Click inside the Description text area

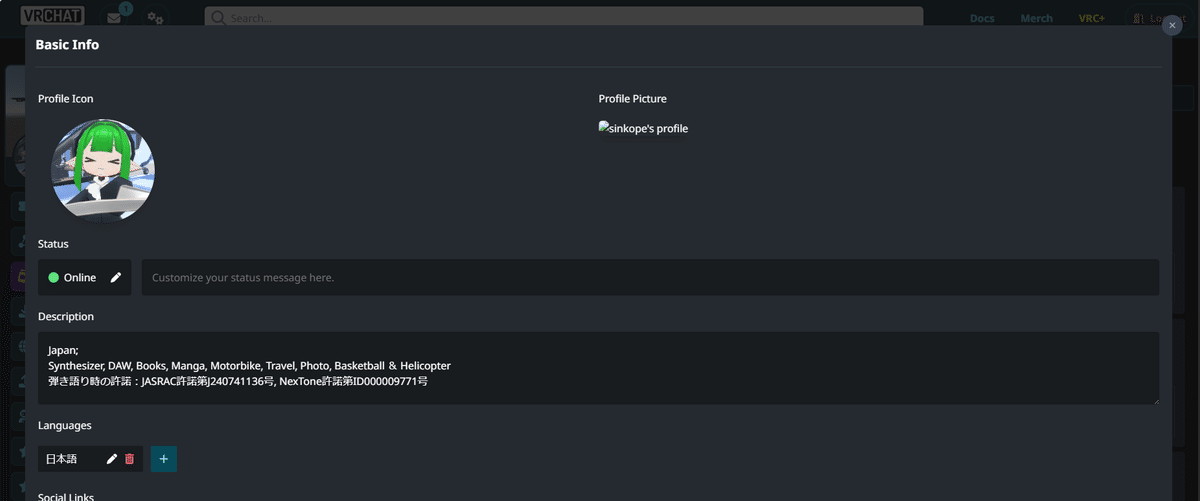point(598,368)
